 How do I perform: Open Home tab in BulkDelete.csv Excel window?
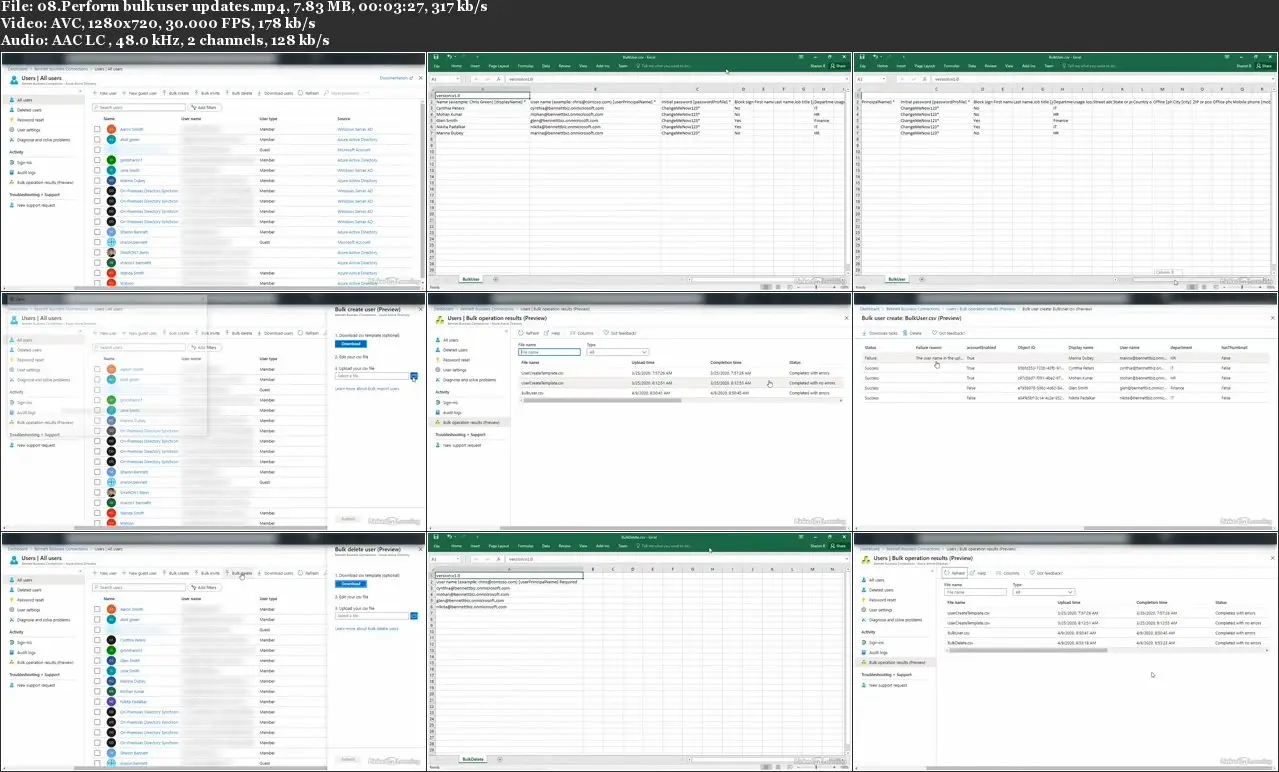456,546
